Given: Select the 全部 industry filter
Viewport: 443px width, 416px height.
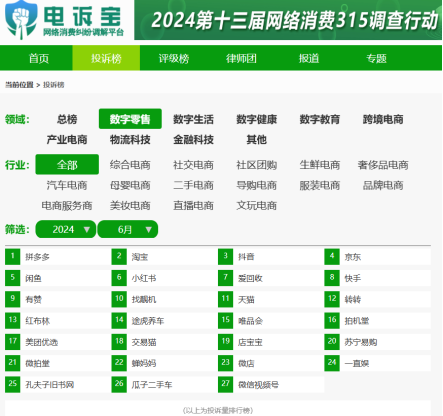Looking at the screenshot, I should [x=67, y=164].
